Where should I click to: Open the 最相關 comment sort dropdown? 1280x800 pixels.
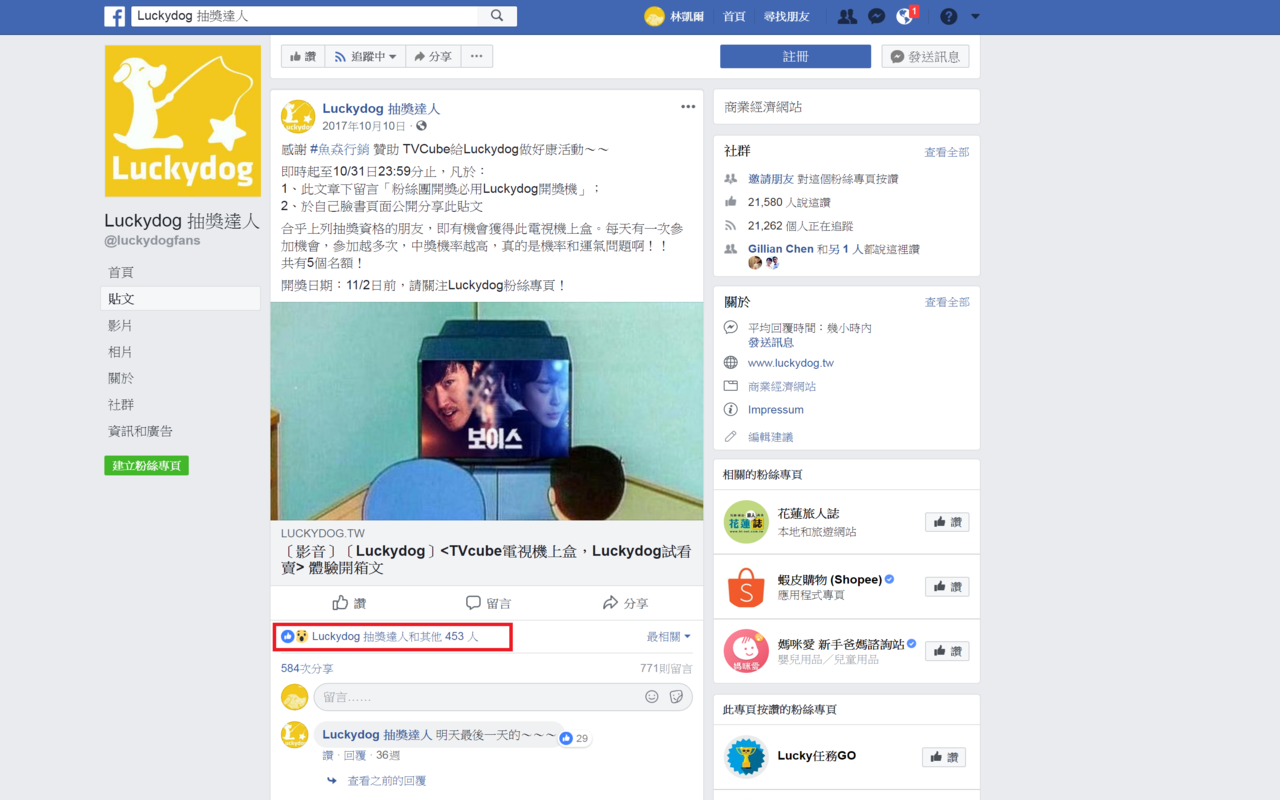point(669,636)
